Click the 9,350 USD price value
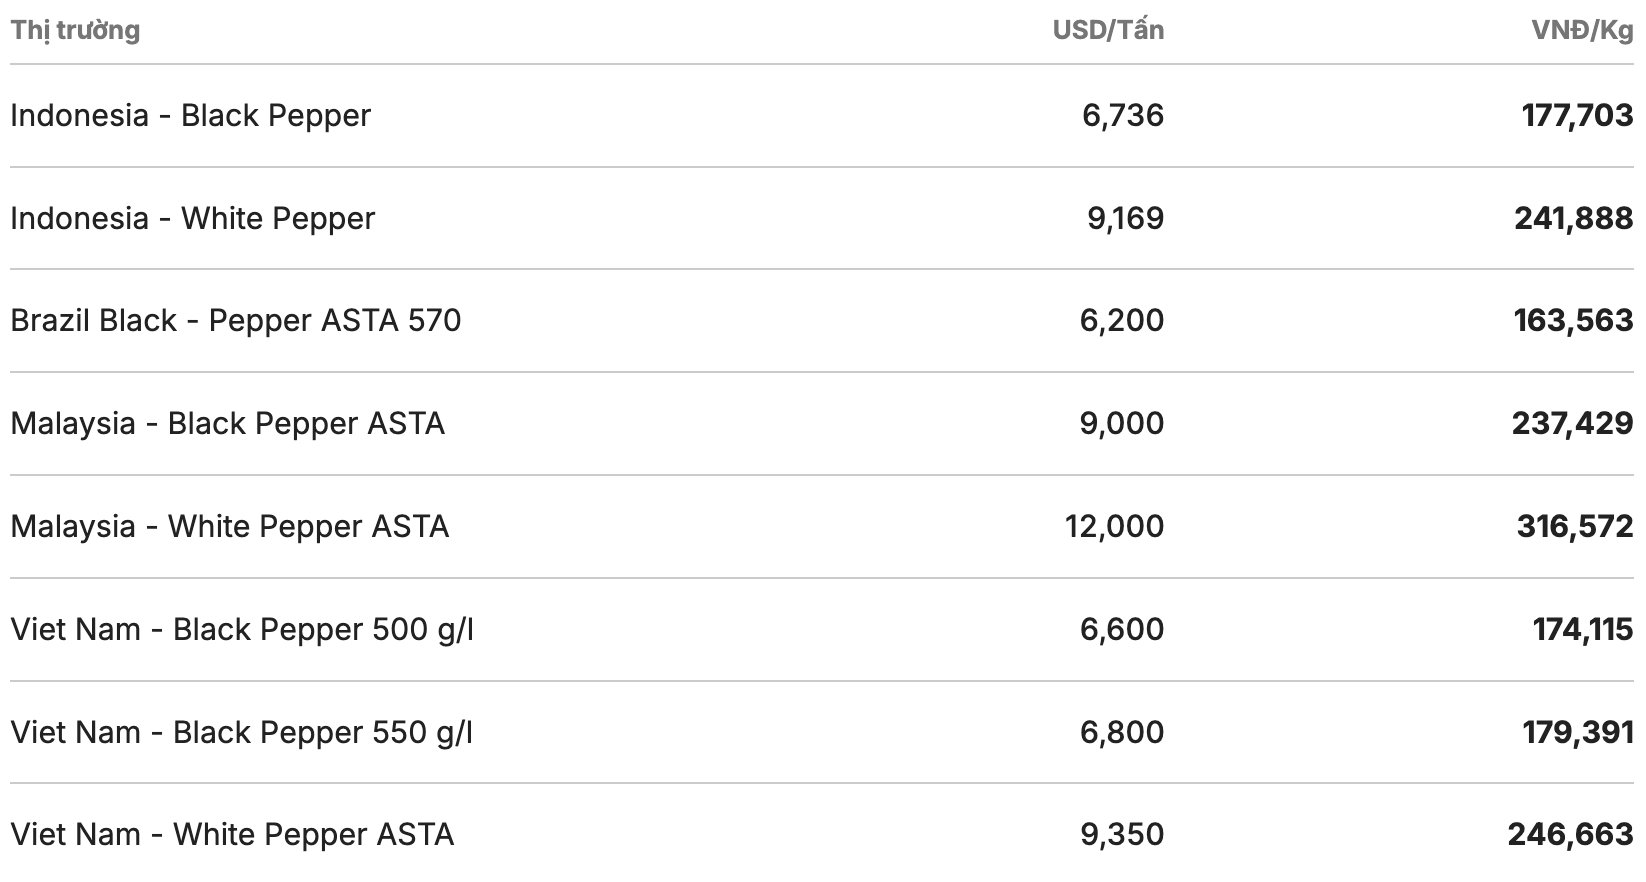 tap(1122, 835)
